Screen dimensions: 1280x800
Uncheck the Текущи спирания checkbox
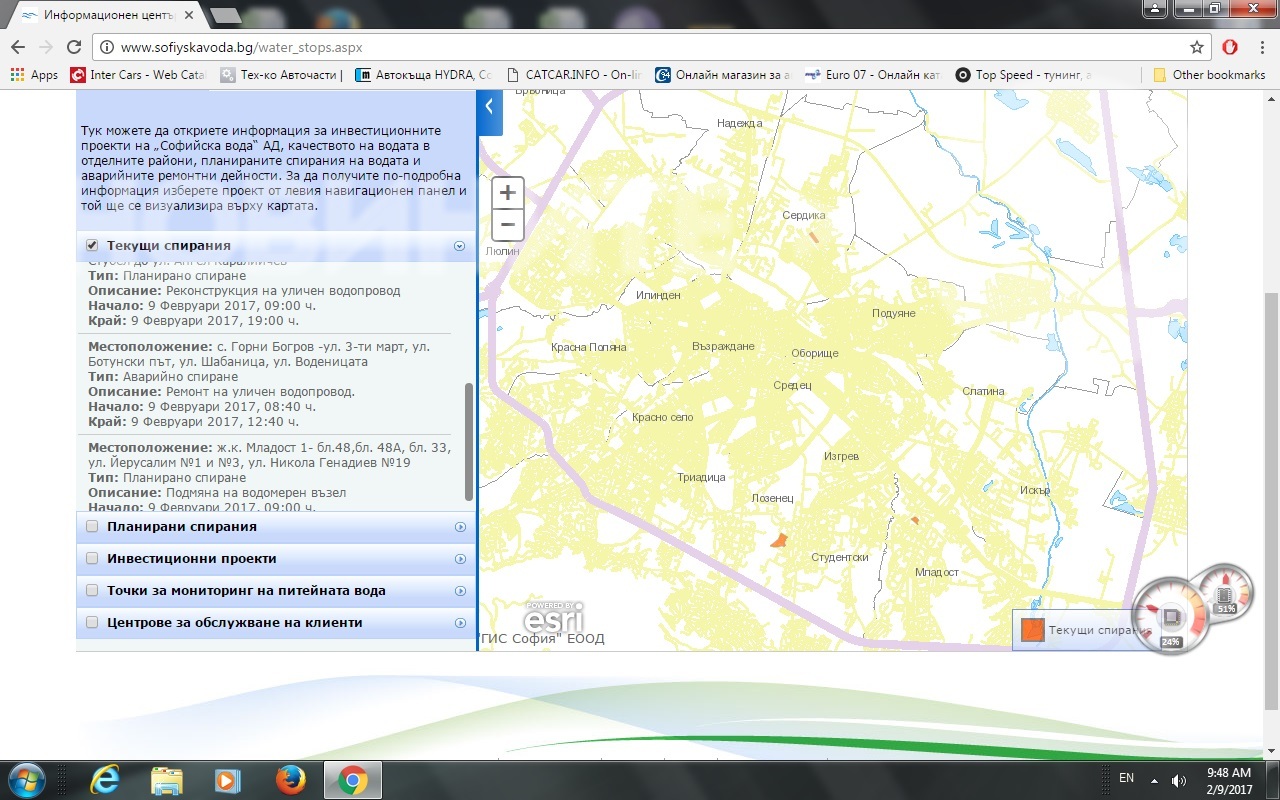pos(92,245)
